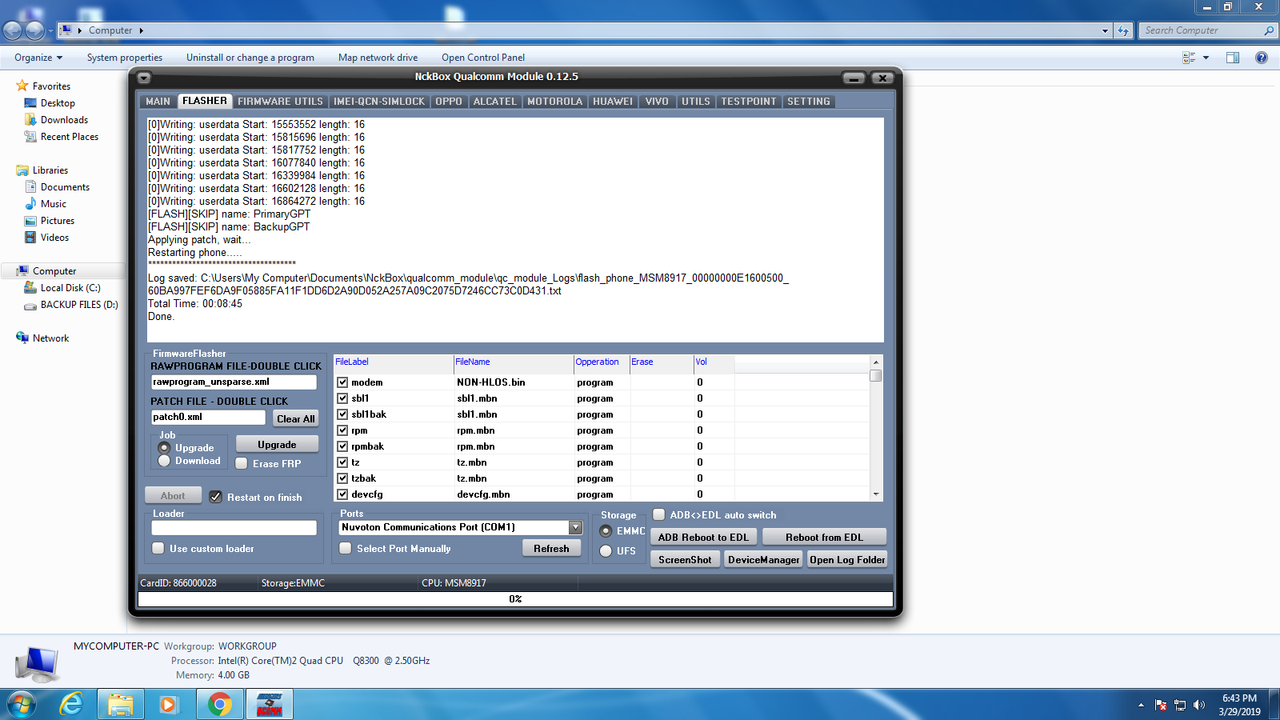1280x720 pixels.
Task: Toggle the preview pane icon in Explorer
Action: 1233,57
